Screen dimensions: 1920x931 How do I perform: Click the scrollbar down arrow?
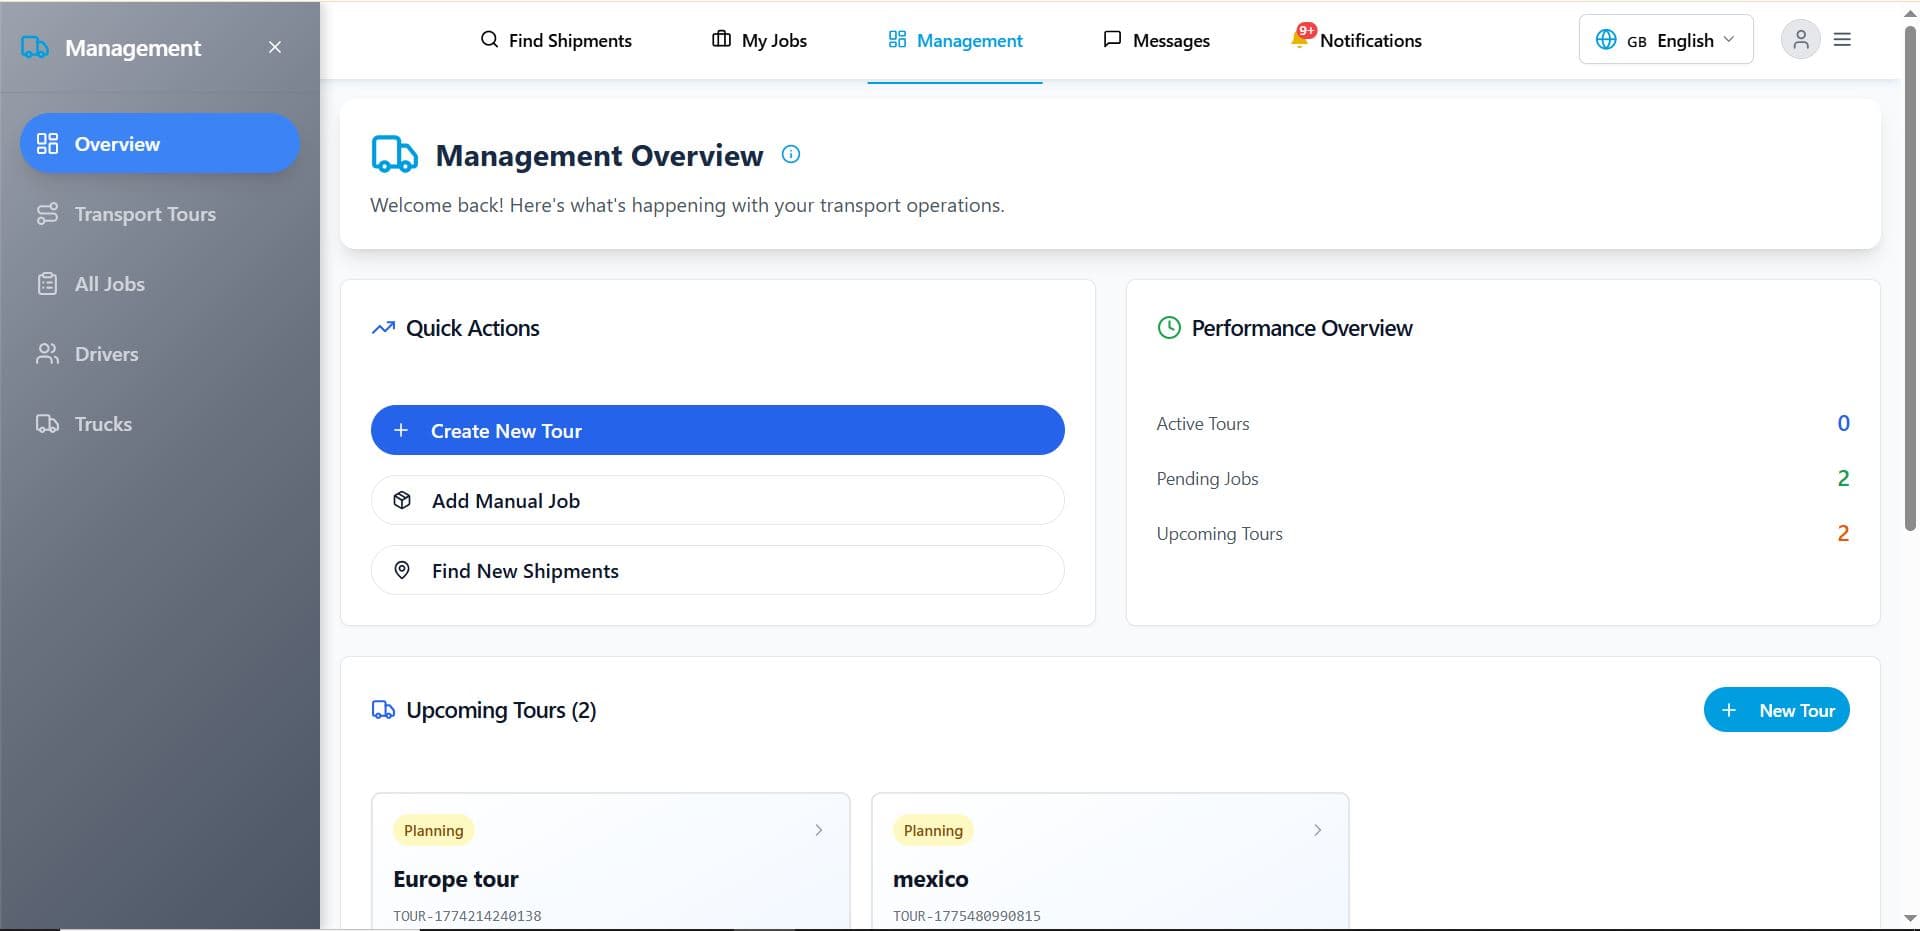(1910, 918)
